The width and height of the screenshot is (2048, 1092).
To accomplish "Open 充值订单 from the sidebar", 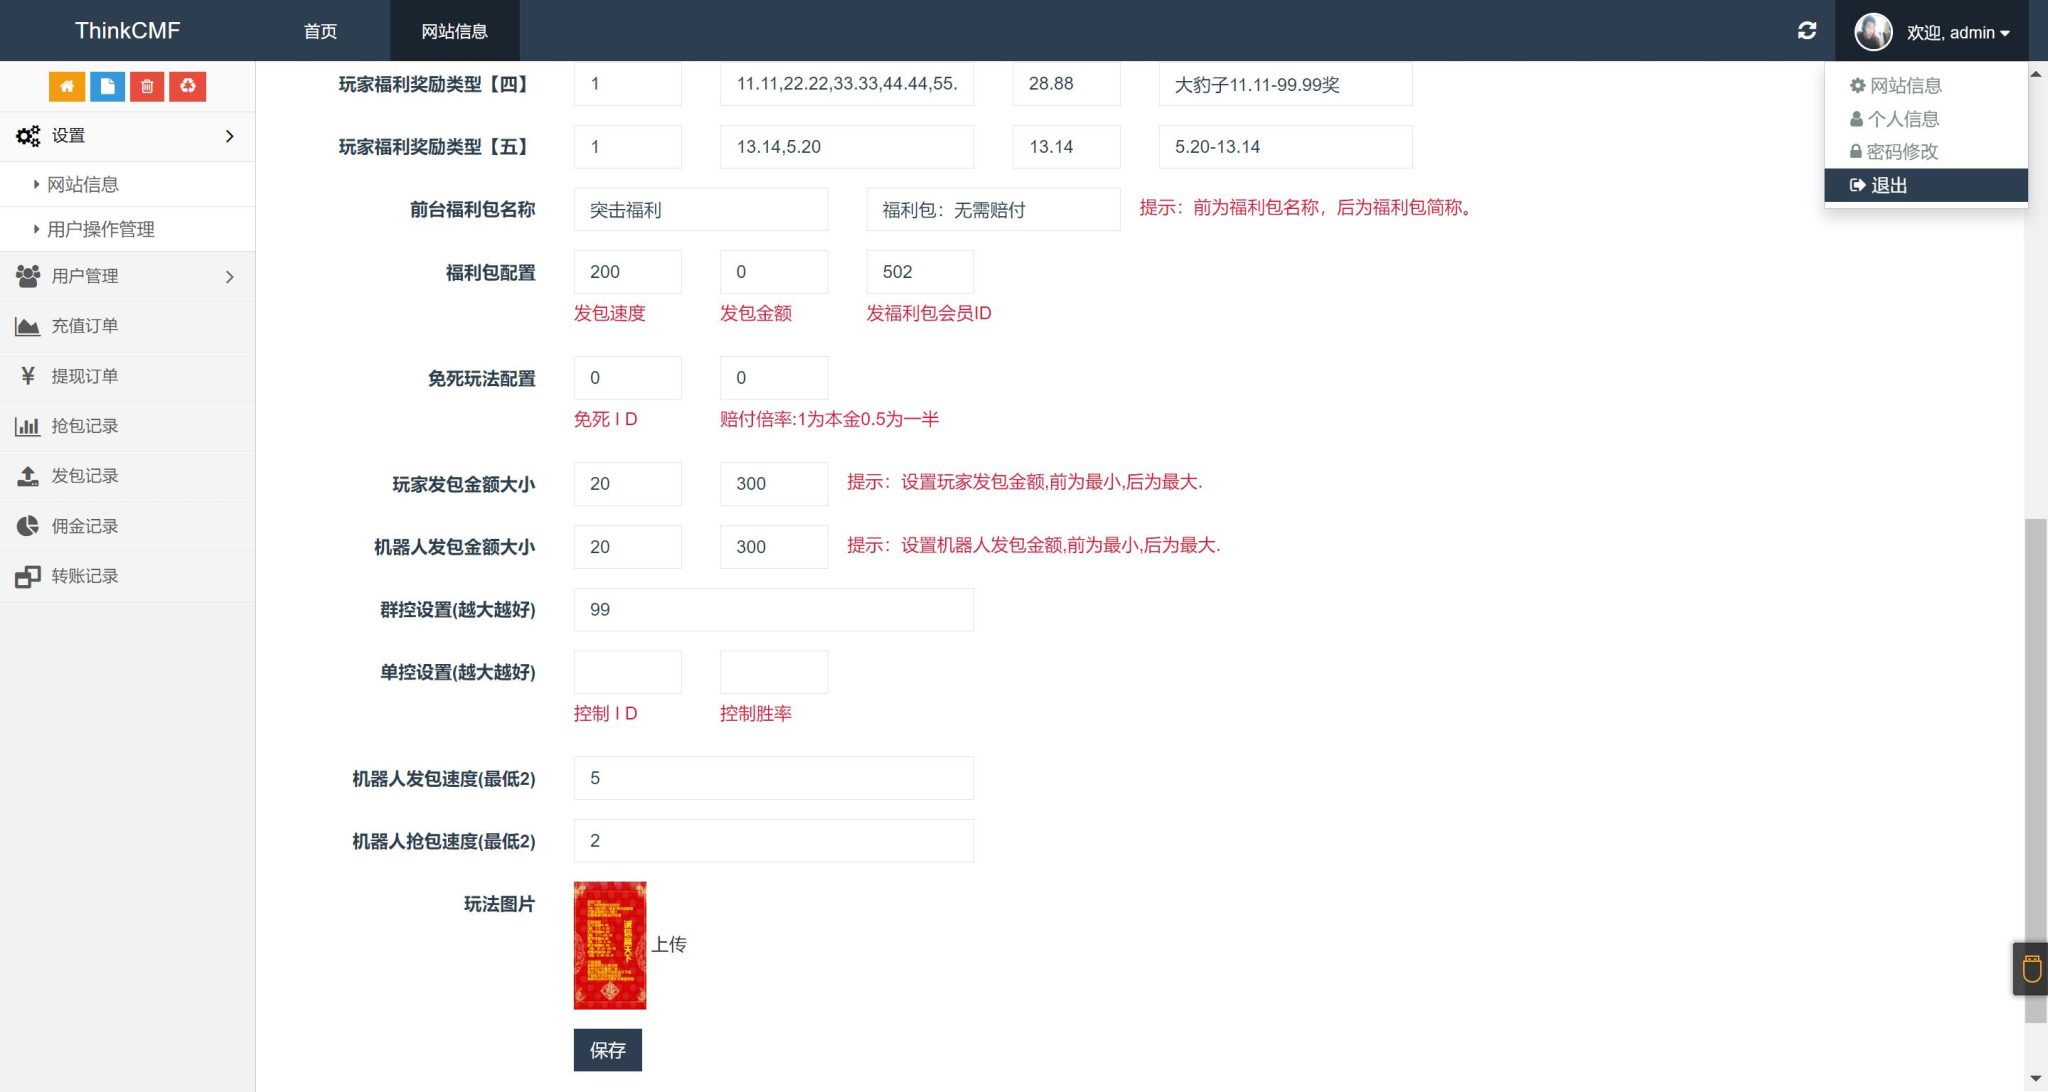I will [x=85, y=326].
